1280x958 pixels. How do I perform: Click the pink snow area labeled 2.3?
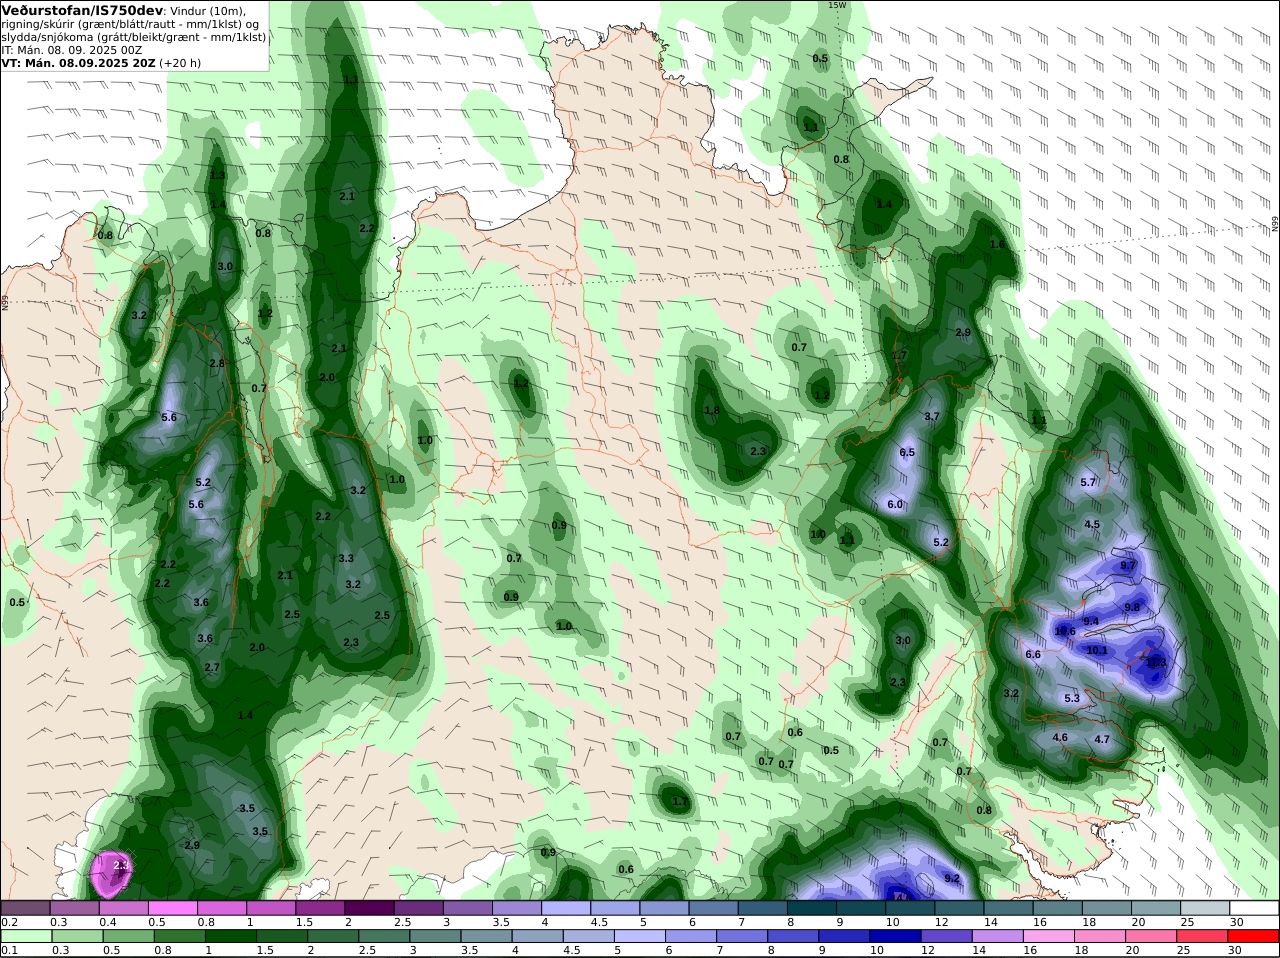pyautogui.click(x=112, y=873)
